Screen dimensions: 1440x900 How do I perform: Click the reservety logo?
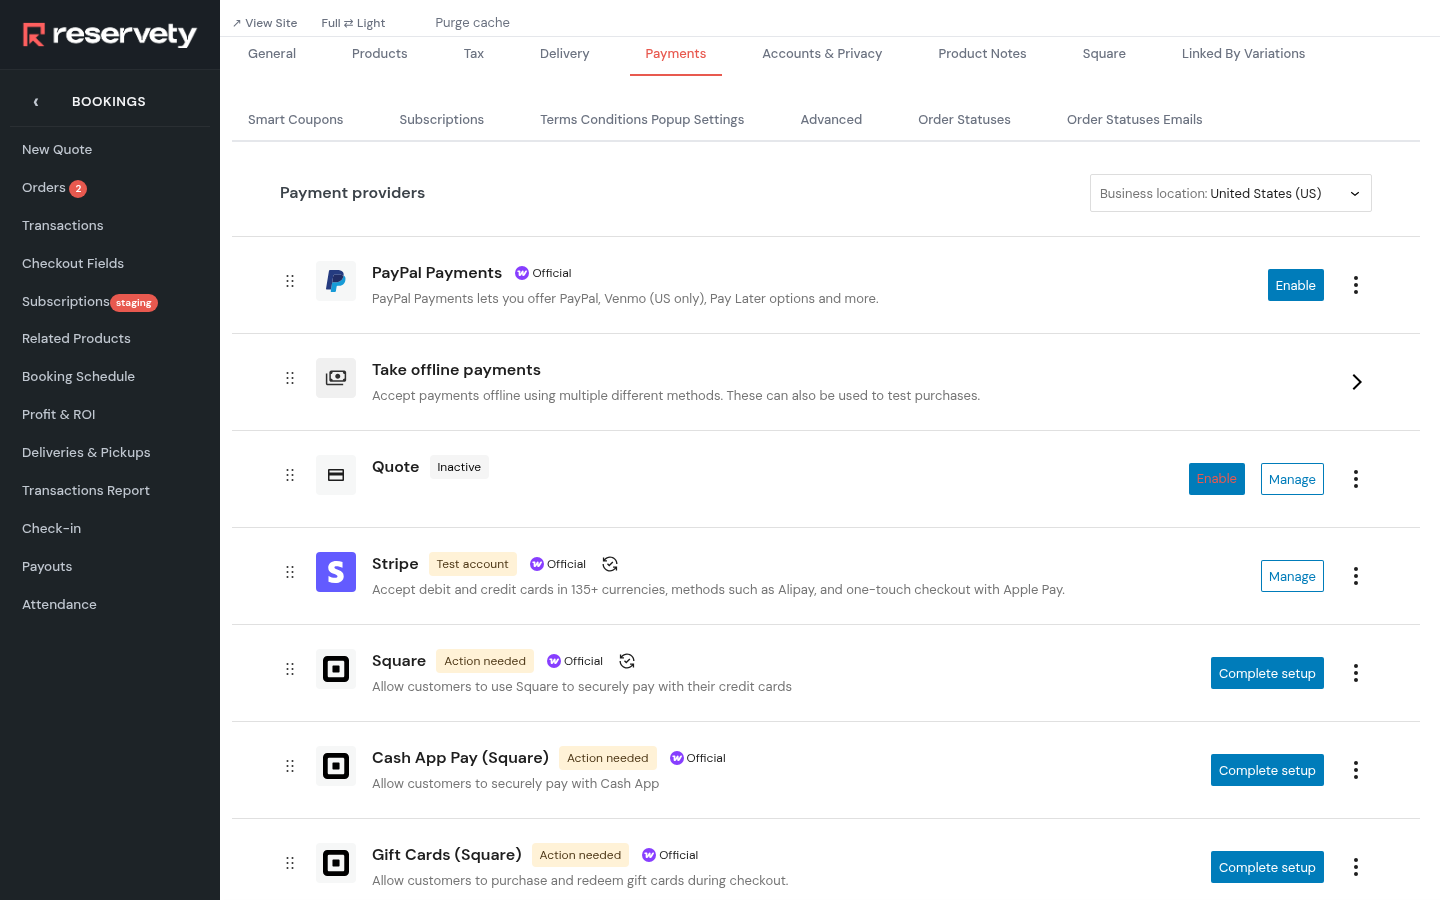[110, 35]
